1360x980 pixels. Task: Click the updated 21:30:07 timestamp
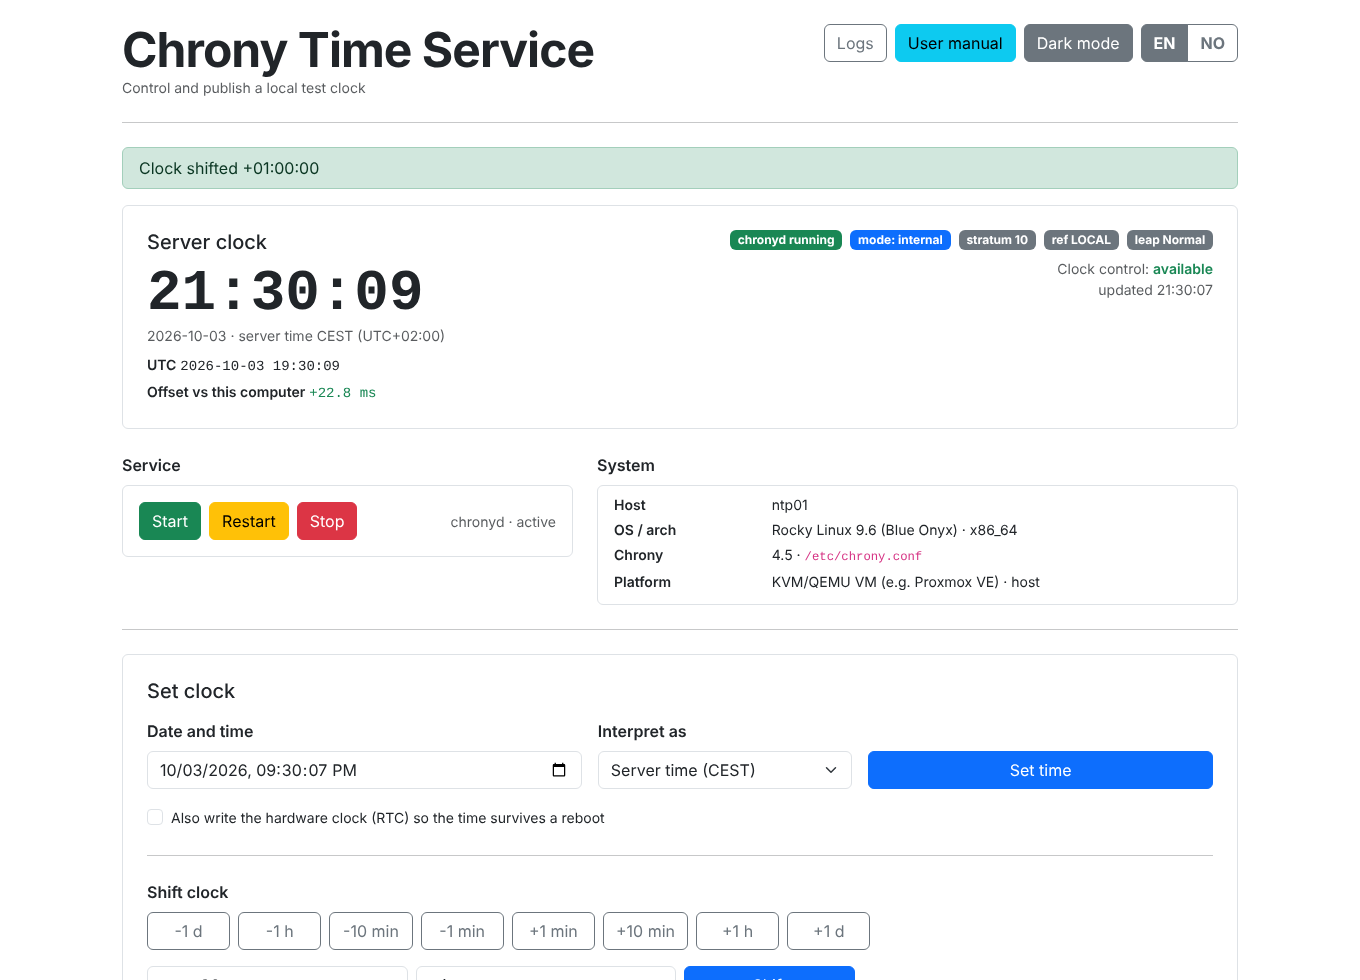(1155, 290)
